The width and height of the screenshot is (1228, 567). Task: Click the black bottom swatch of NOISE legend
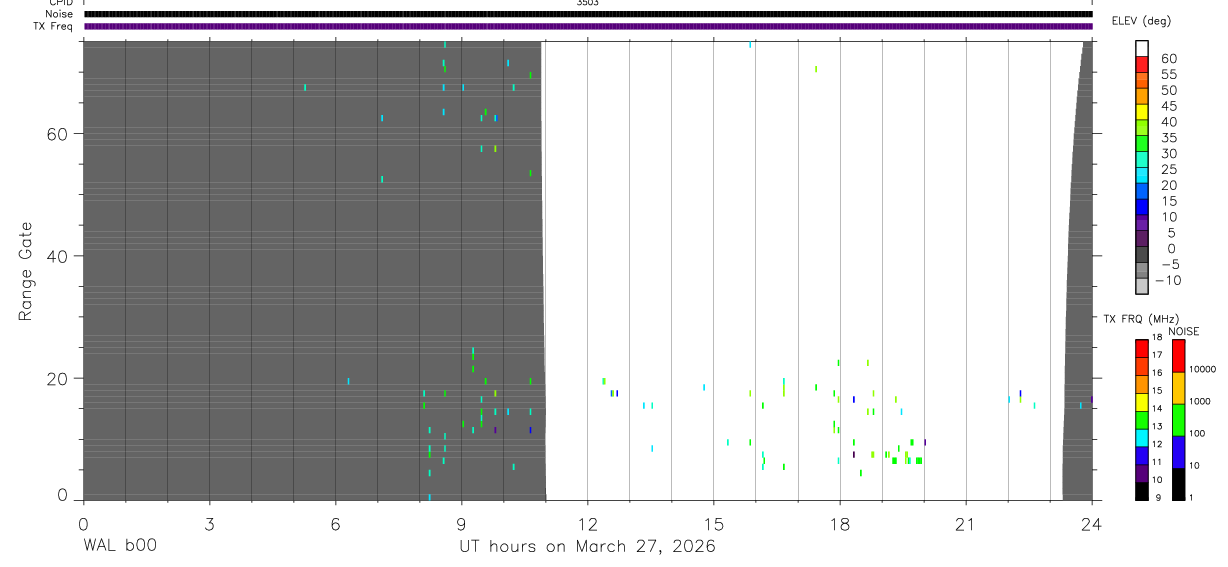pos(1179,484)
